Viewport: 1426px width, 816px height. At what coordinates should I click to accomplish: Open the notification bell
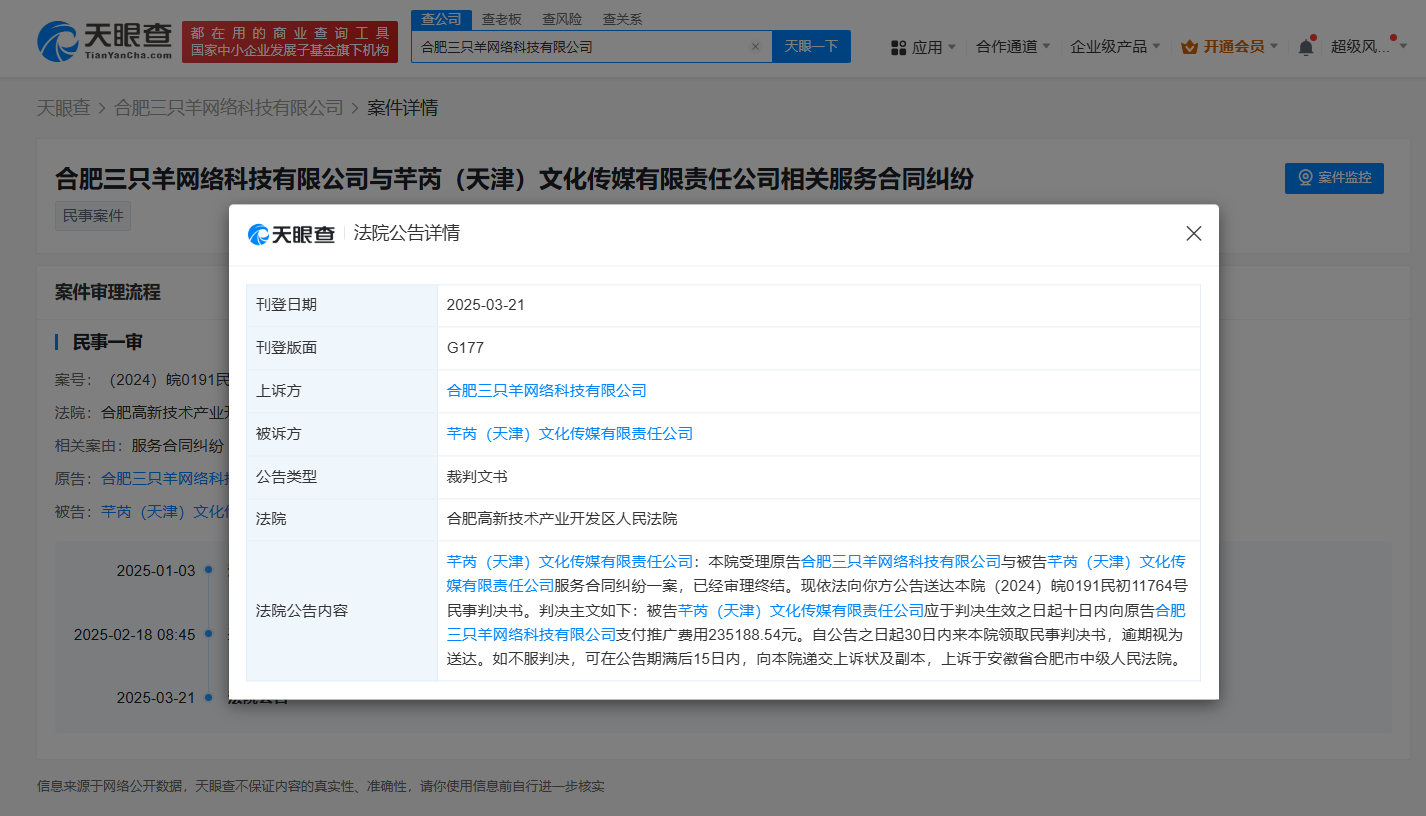point(1306,47)
